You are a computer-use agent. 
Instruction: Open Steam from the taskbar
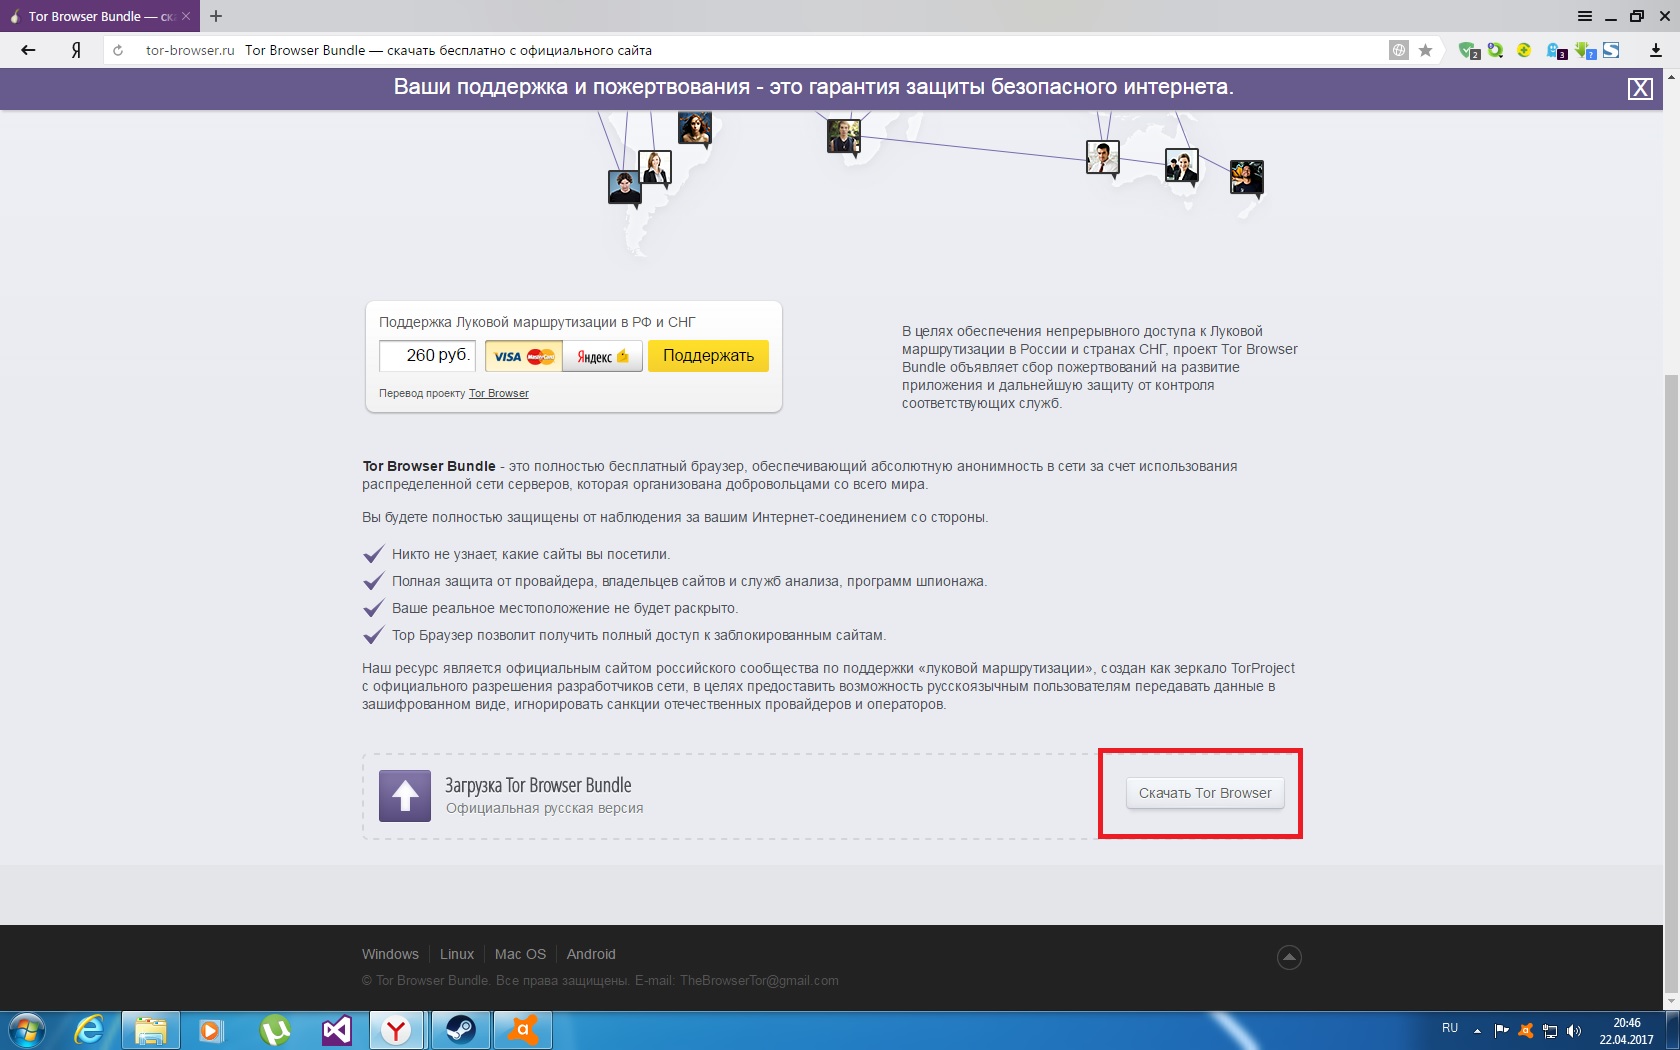click(461, 1029)
